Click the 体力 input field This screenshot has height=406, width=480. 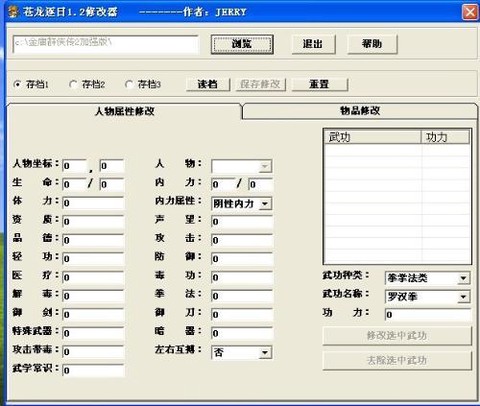click(93, 203)
